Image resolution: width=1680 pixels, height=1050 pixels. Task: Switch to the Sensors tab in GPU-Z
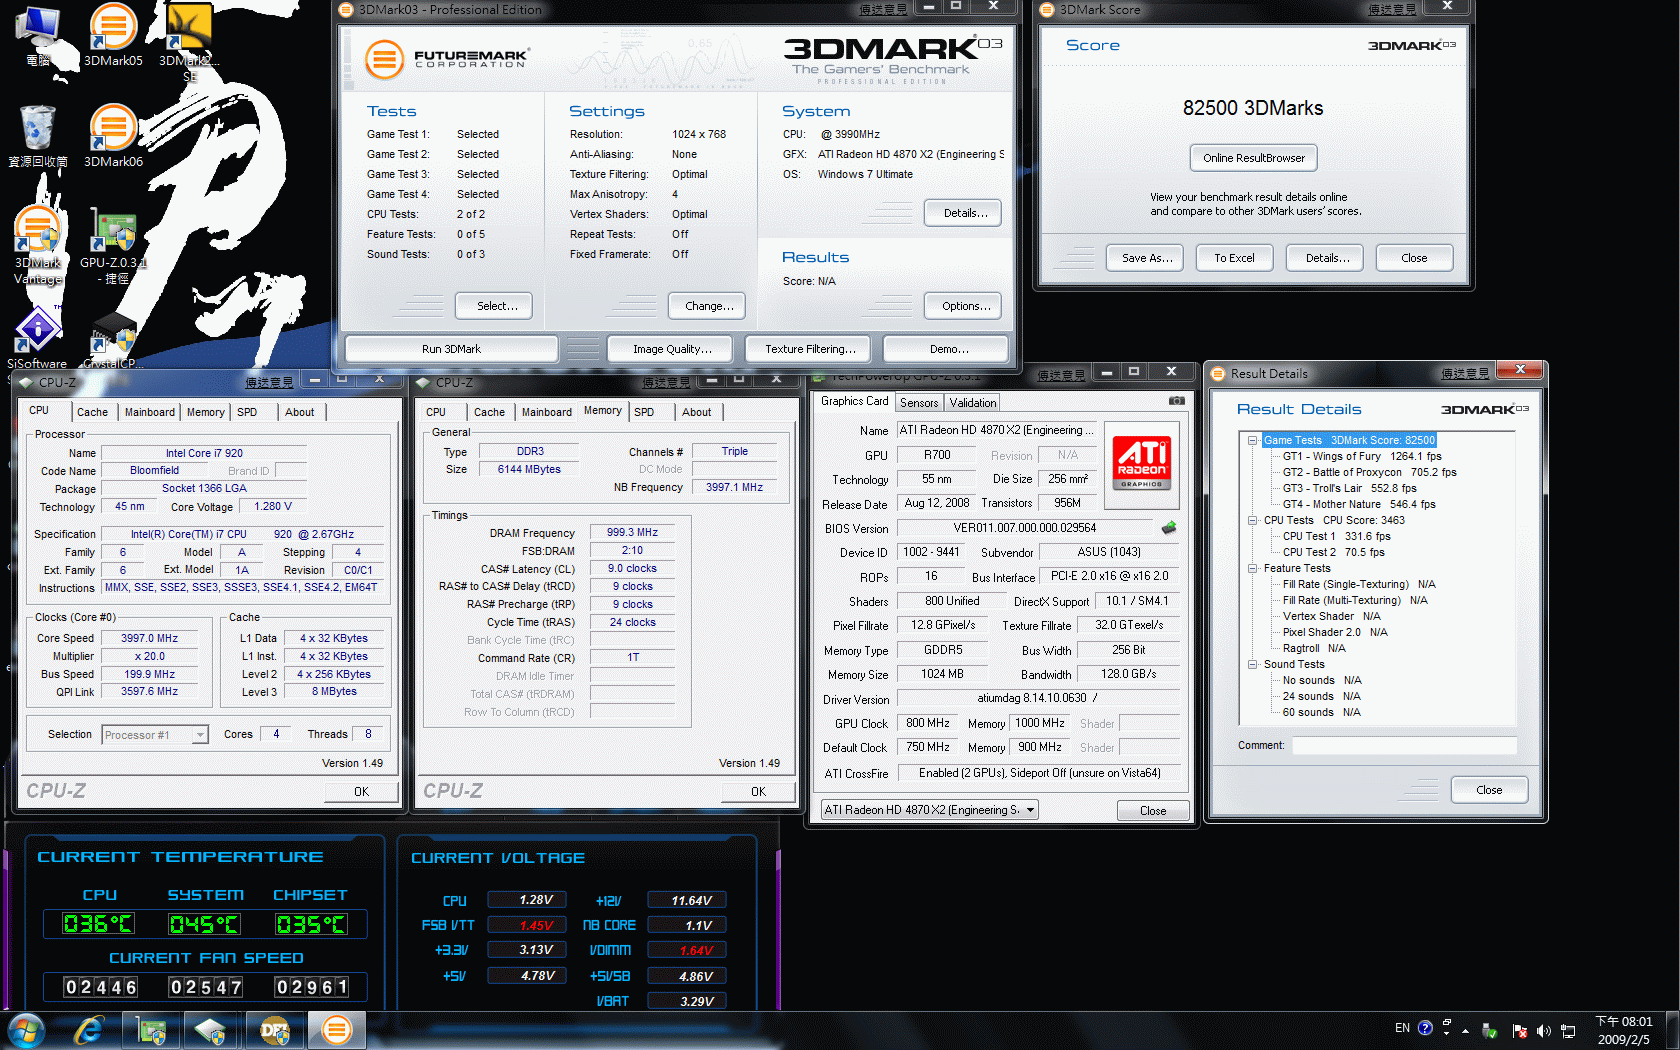click(x=919, y=403)
